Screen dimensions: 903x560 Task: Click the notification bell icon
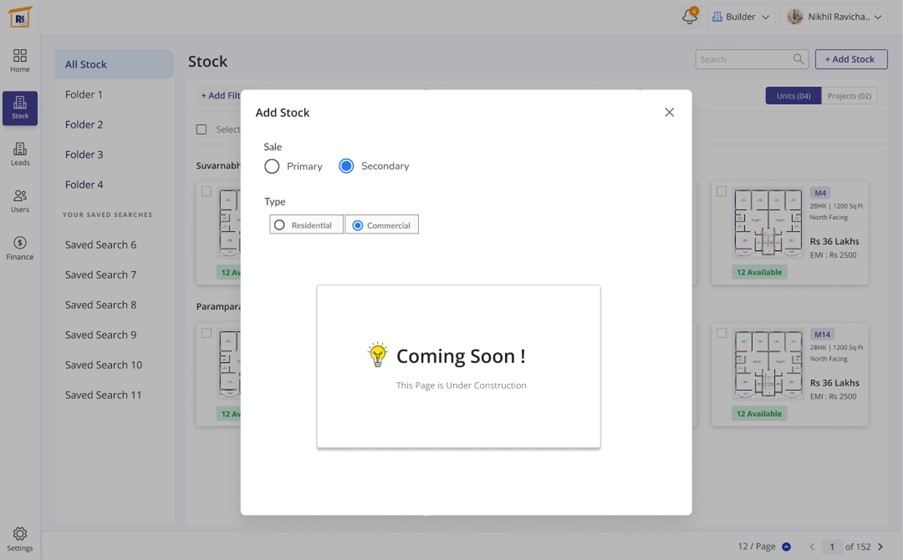[689, 17]
